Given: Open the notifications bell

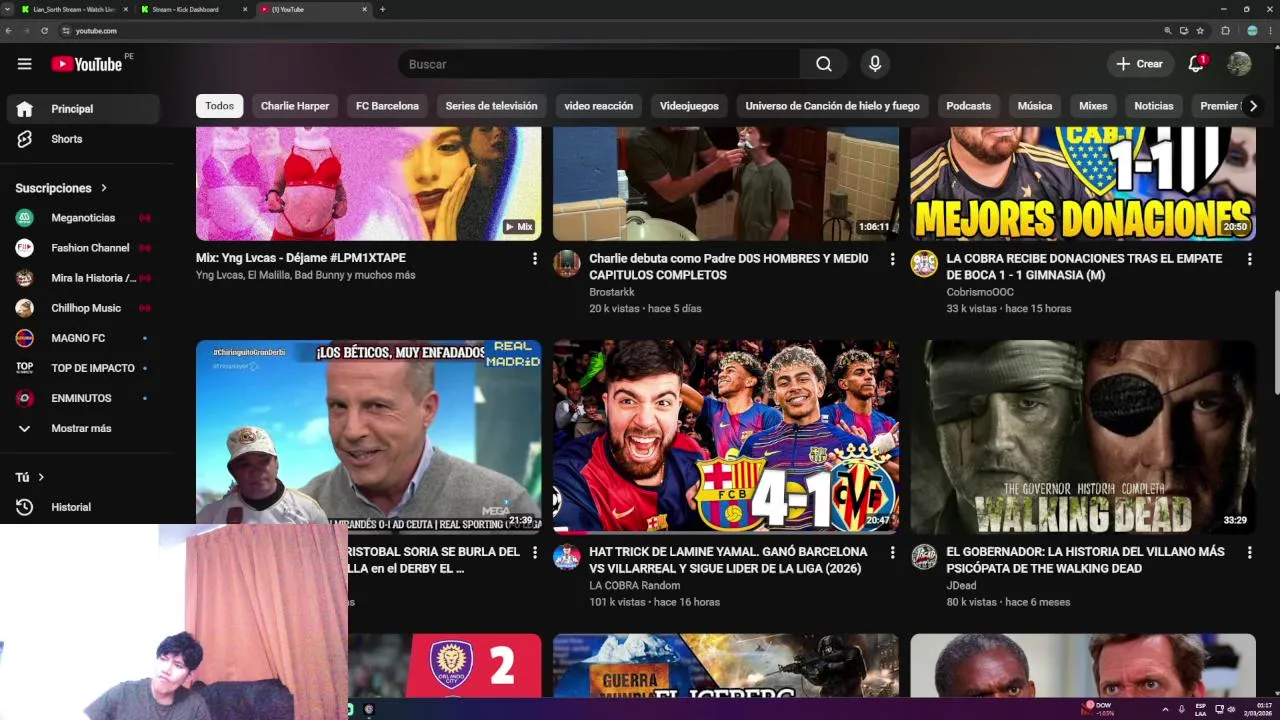Looking at the screenshot, I should (1196, 64).
